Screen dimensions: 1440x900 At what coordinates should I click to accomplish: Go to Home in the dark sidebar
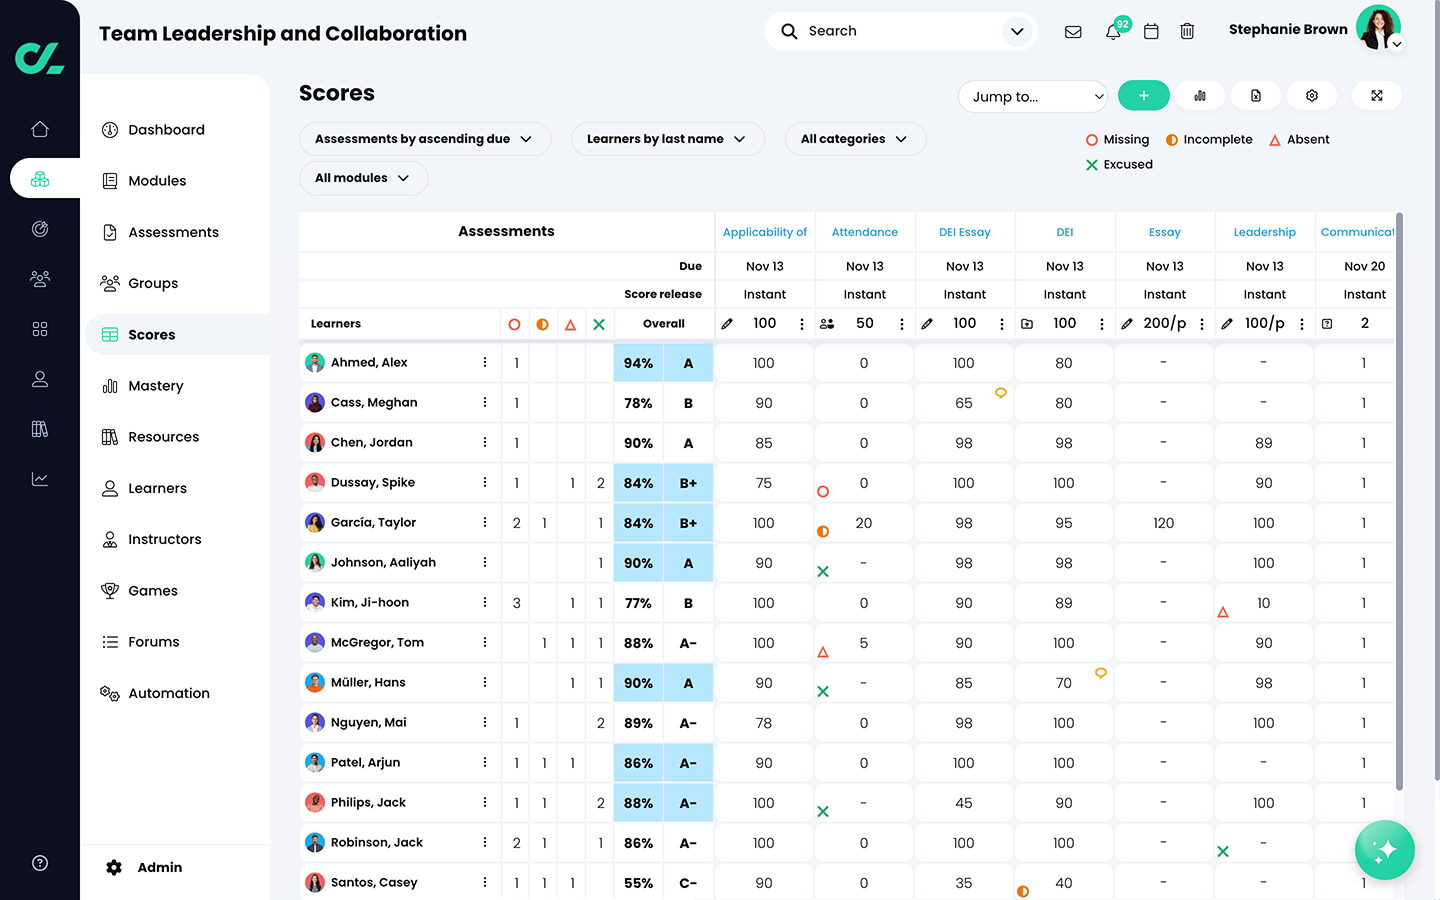coord(40,129)
